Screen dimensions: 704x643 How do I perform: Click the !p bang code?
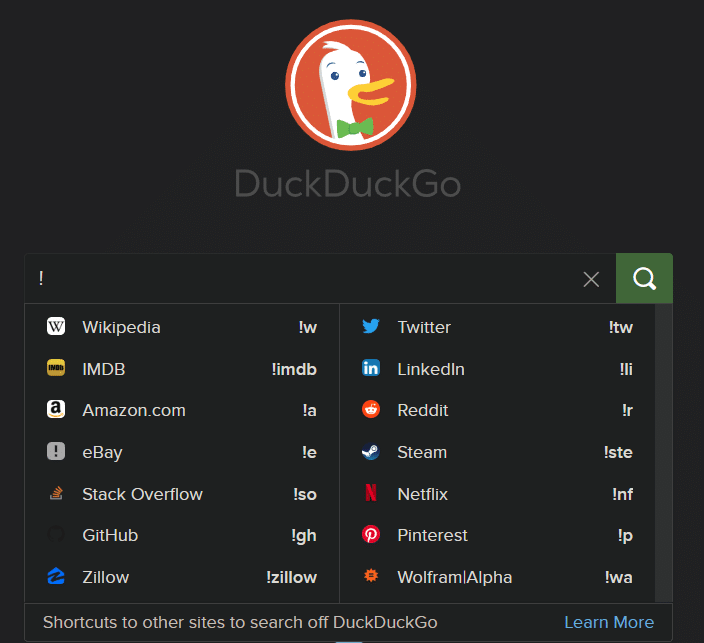tap(625, 536)
